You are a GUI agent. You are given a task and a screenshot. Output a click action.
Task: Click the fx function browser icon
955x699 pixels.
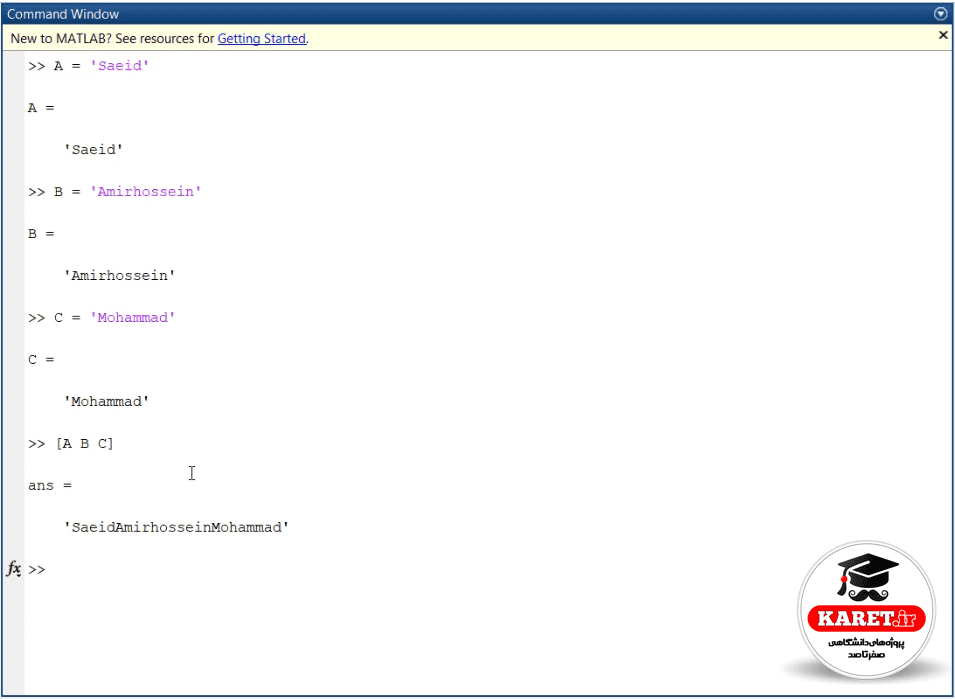pos(13,569)
